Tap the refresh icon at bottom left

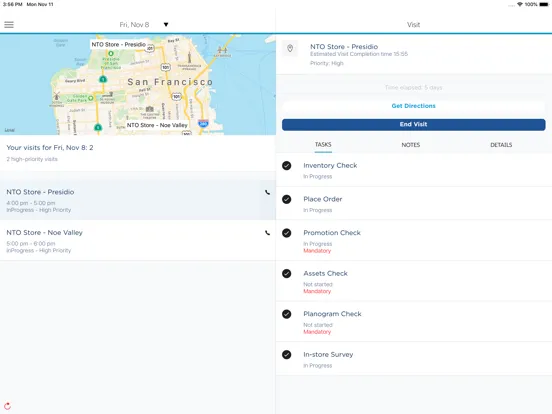pyautogui.click(x=7, y=406)
